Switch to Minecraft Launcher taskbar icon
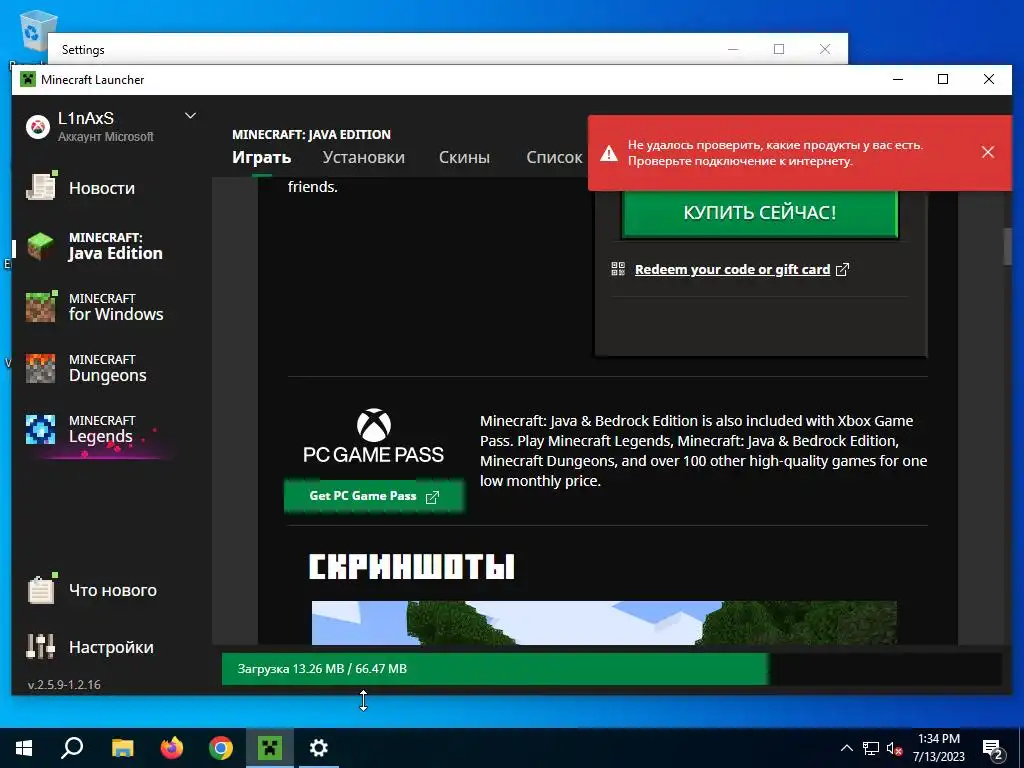Viewport: 1024px width, 768px height. coord(270,748)
